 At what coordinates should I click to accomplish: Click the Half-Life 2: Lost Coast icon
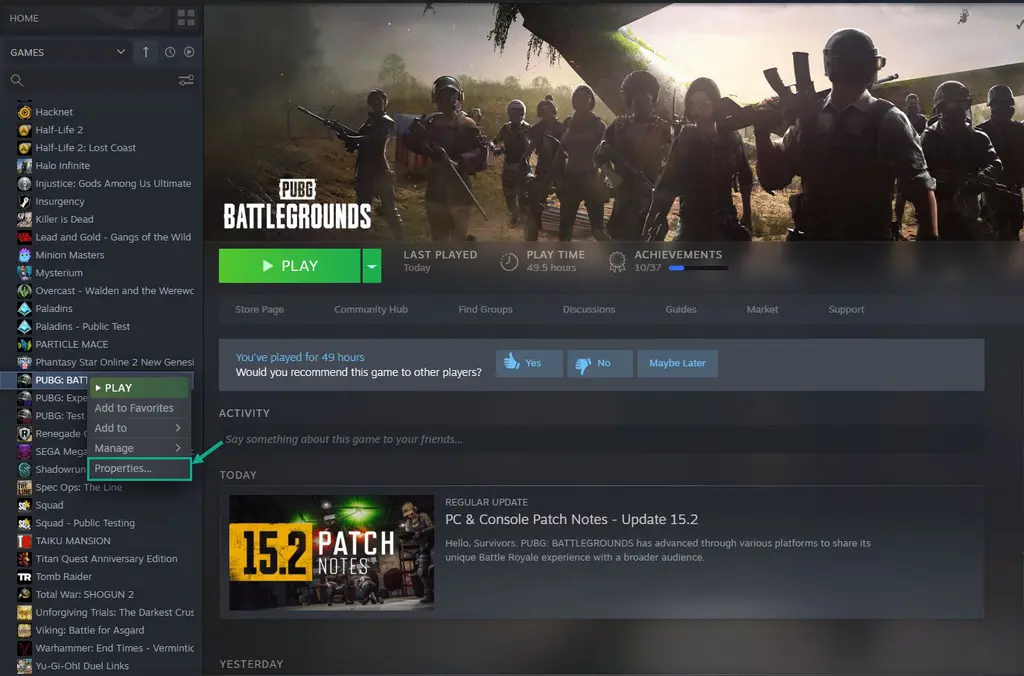click(24, 148)
